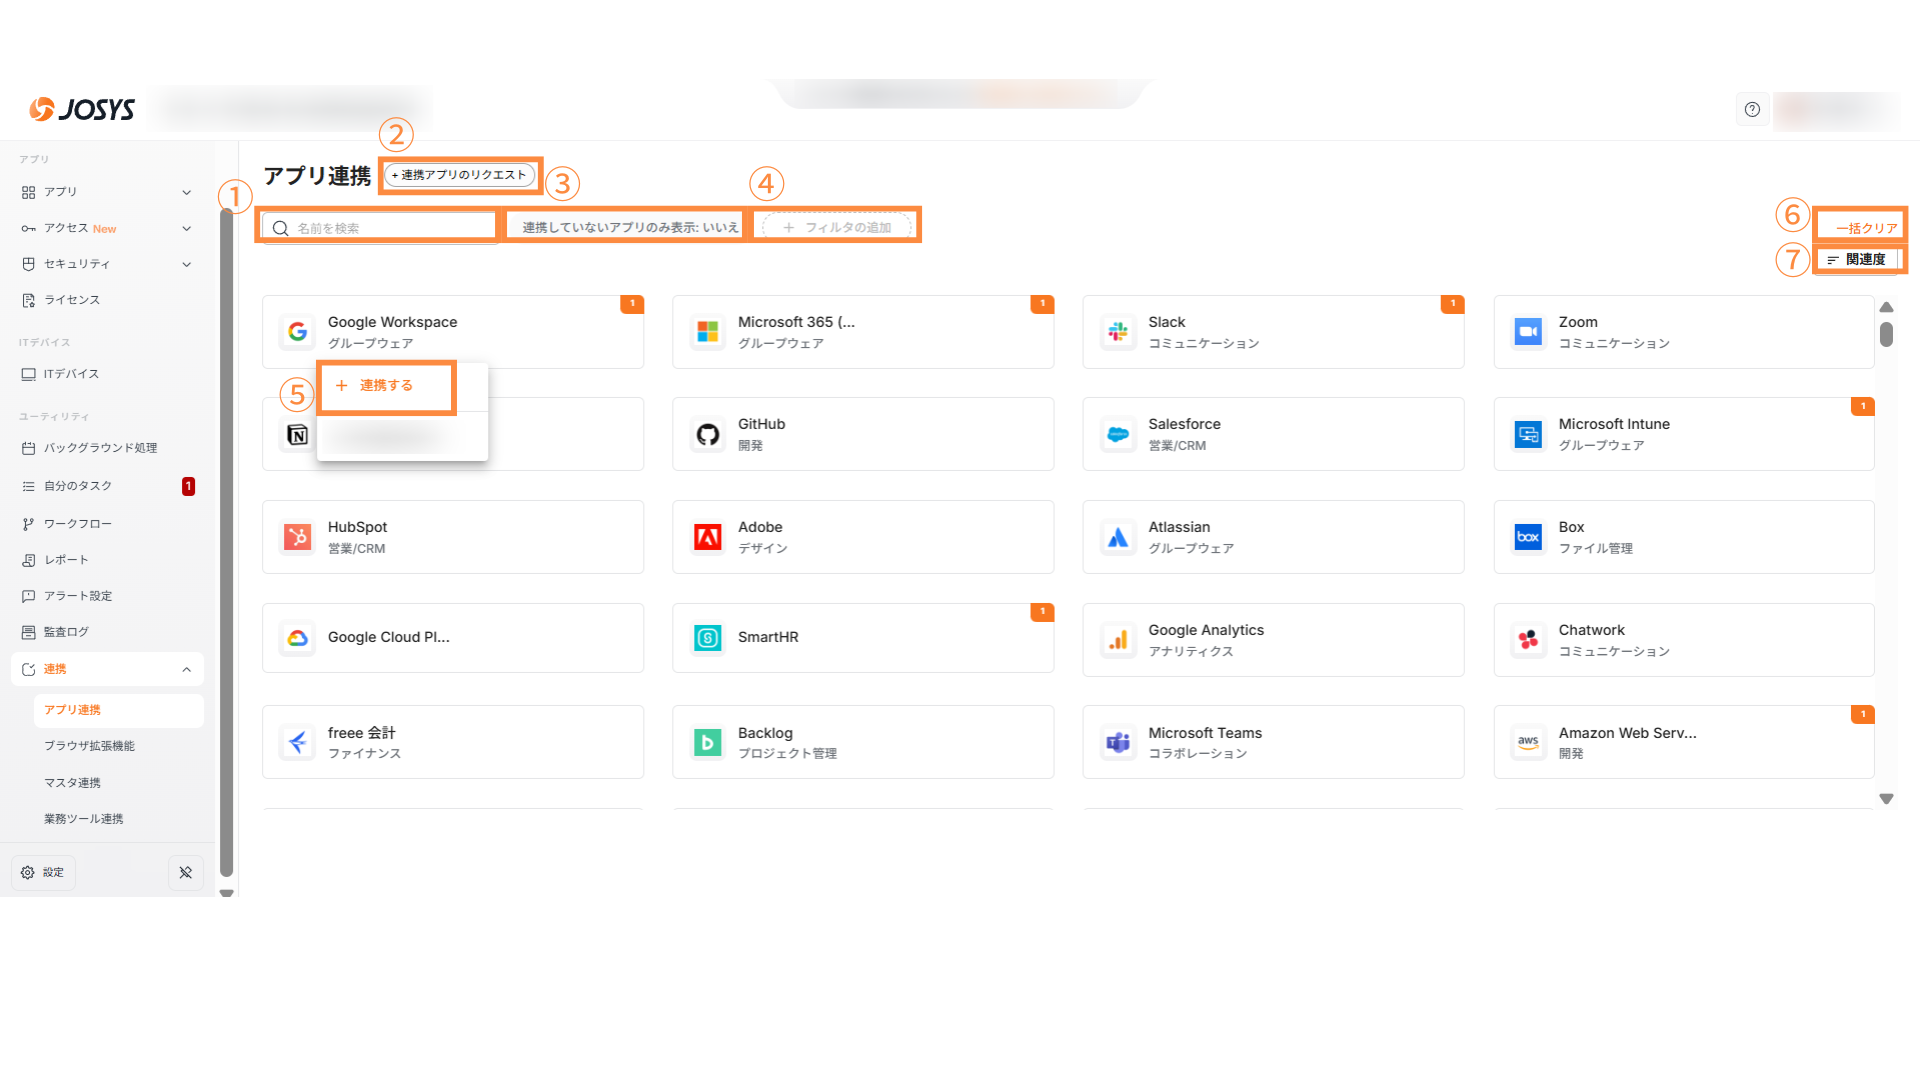Screen dimensions: 1920x1080
Task: Click the Box app icon
Action: coord(1528,537)
